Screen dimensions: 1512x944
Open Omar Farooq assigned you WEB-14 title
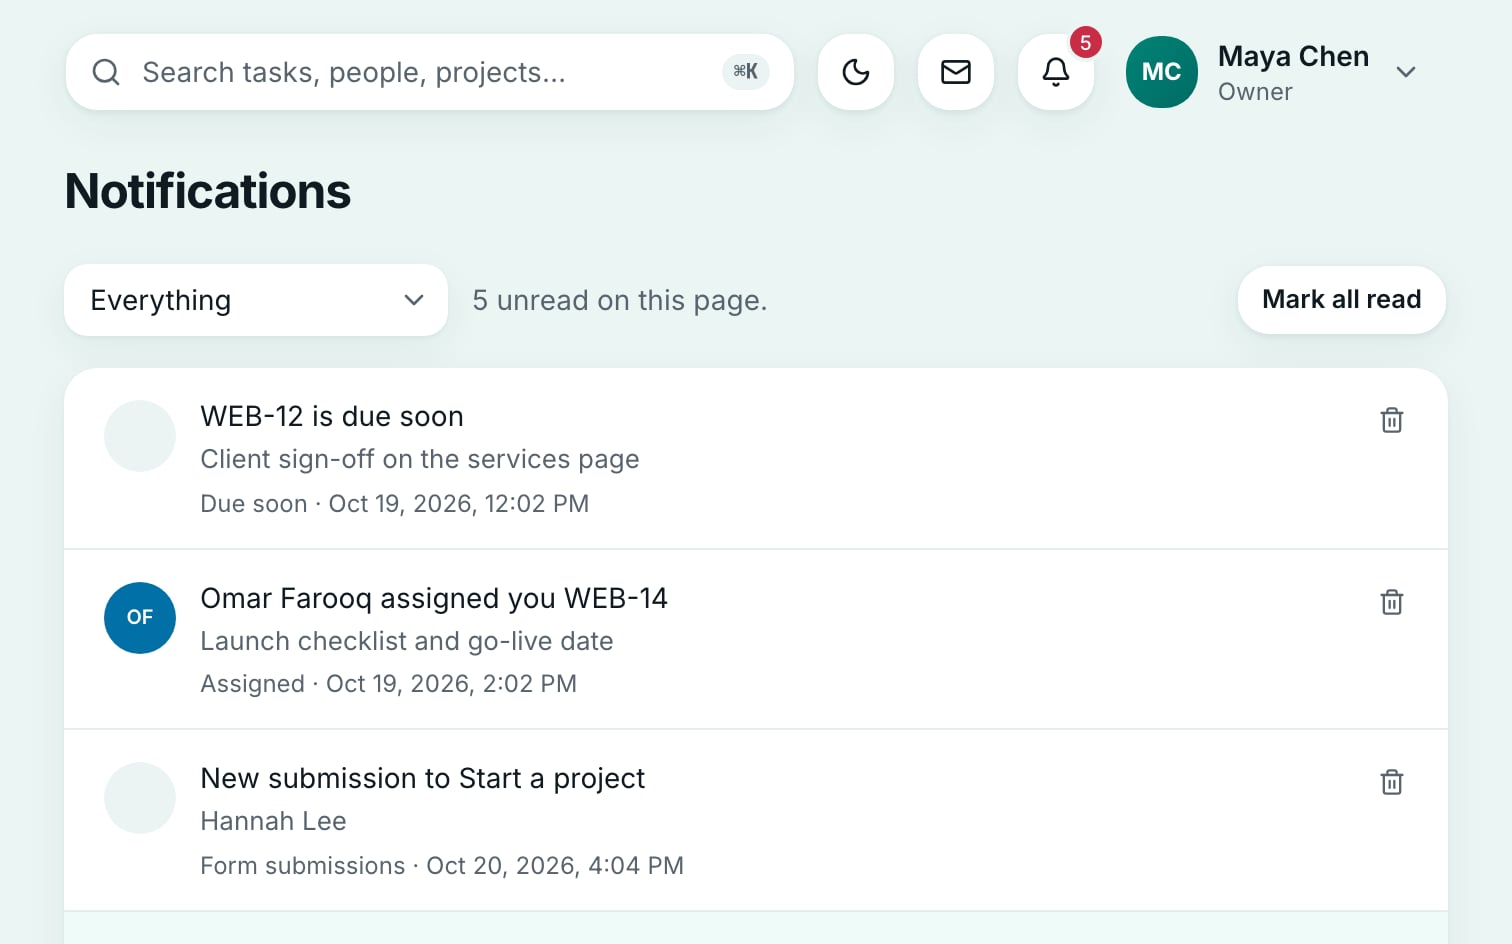(x=434, y=598)
